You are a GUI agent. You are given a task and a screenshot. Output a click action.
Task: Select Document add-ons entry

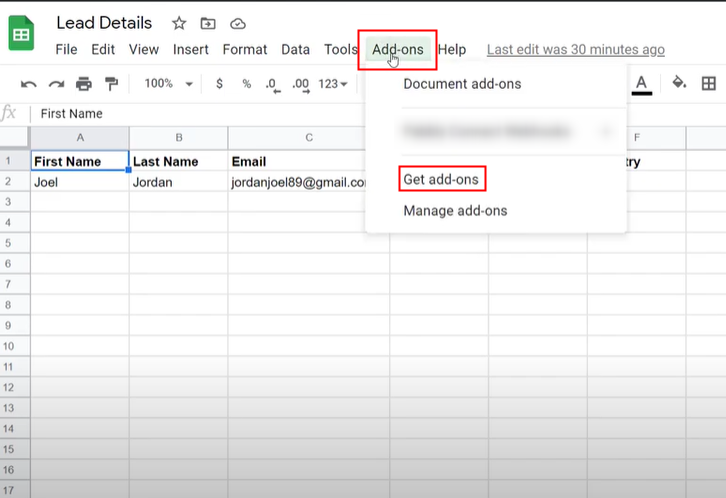pyautogui.click(x=462, y=84)
